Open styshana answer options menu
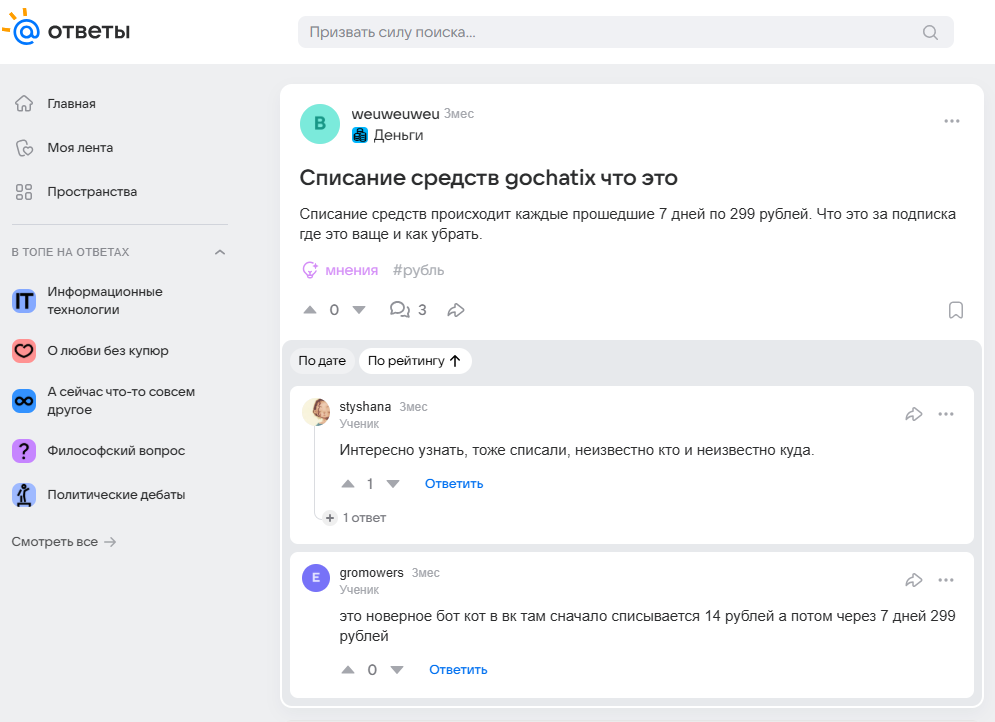 pyautogui.click(x=946, y=414)
